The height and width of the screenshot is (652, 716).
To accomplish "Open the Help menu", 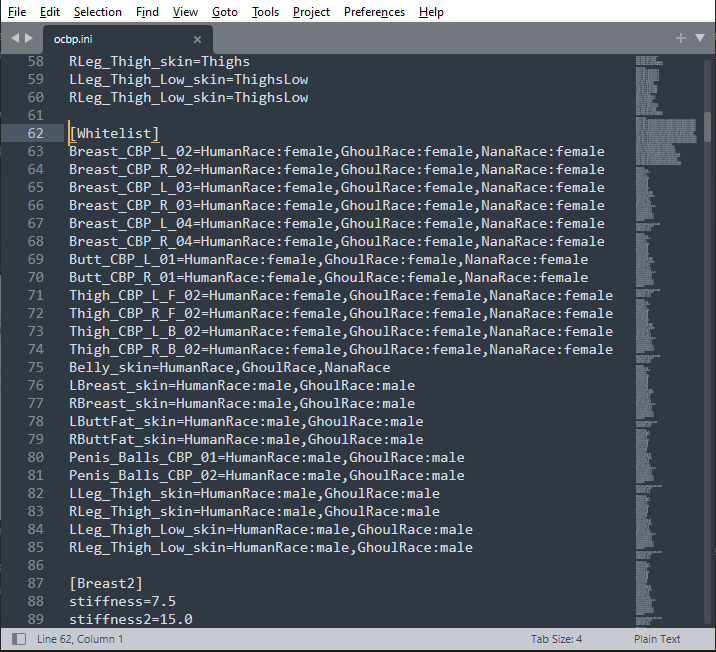I will click(x=431, y=12).
